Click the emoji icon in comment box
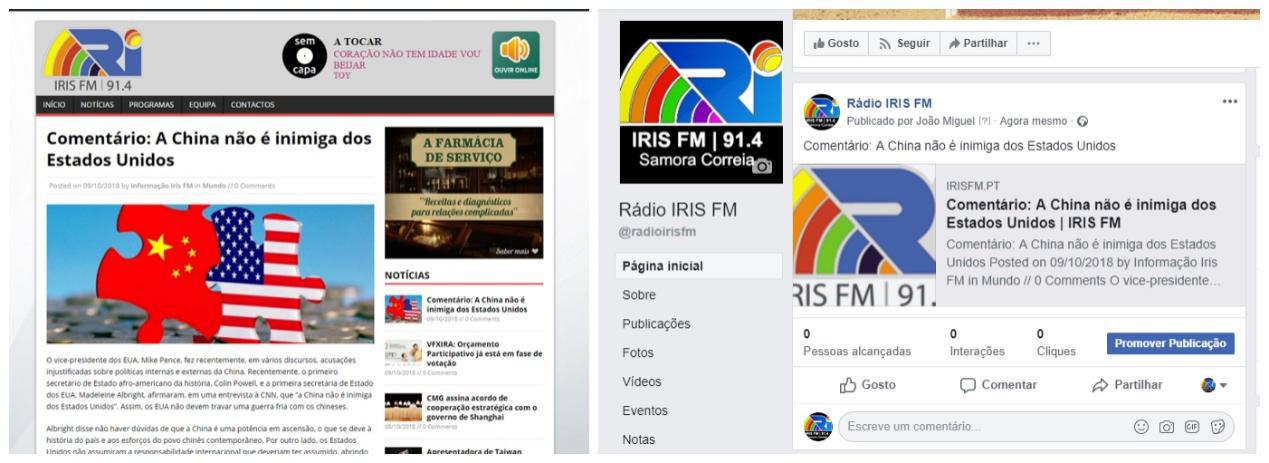Image resolution: width=1269 pixels, height=463 pixels. [x=1140, y=427]
